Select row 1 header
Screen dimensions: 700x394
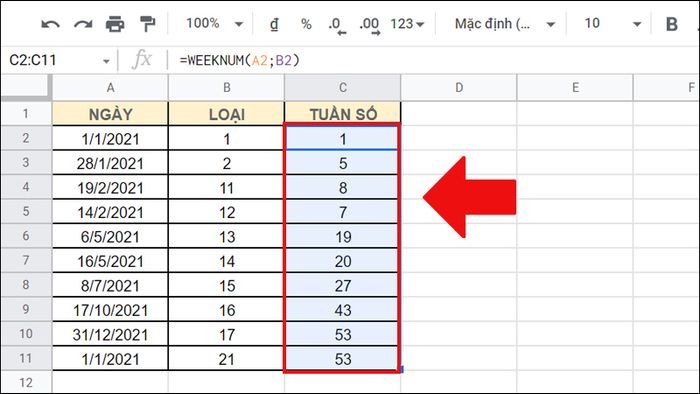coord(26,113)
